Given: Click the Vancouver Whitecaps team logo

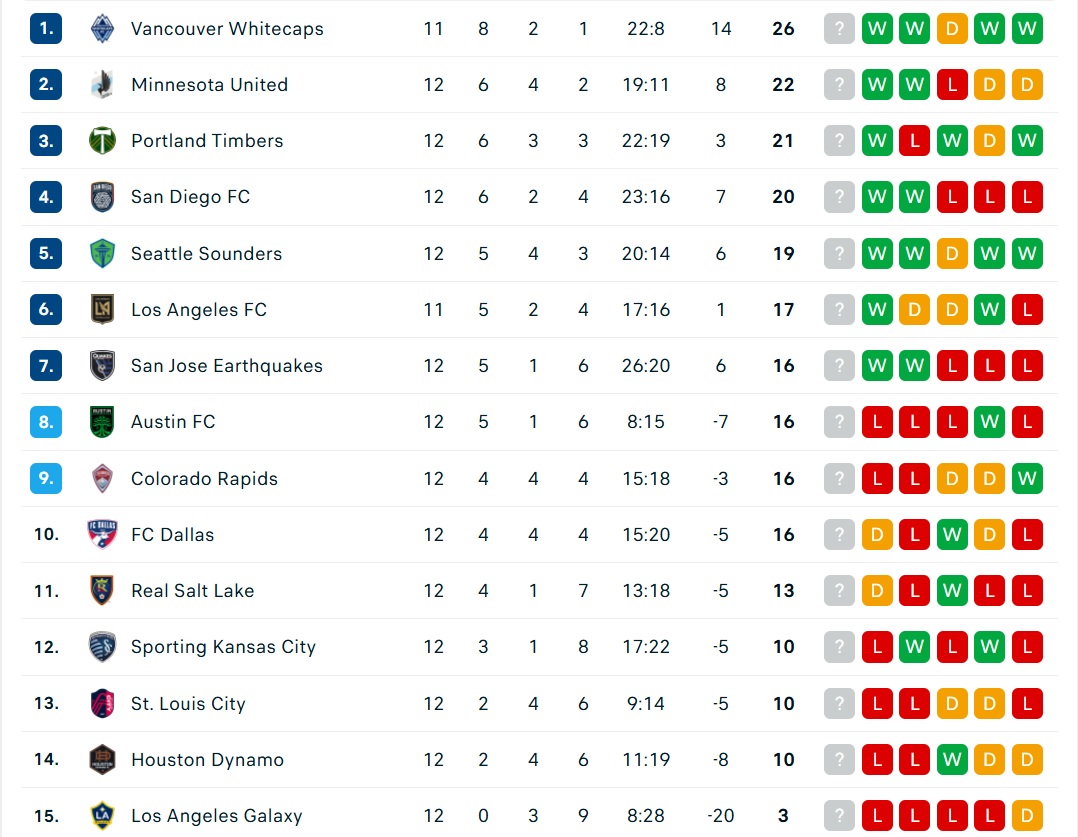Looking at the screenshot, I should [x=102, y=29].
